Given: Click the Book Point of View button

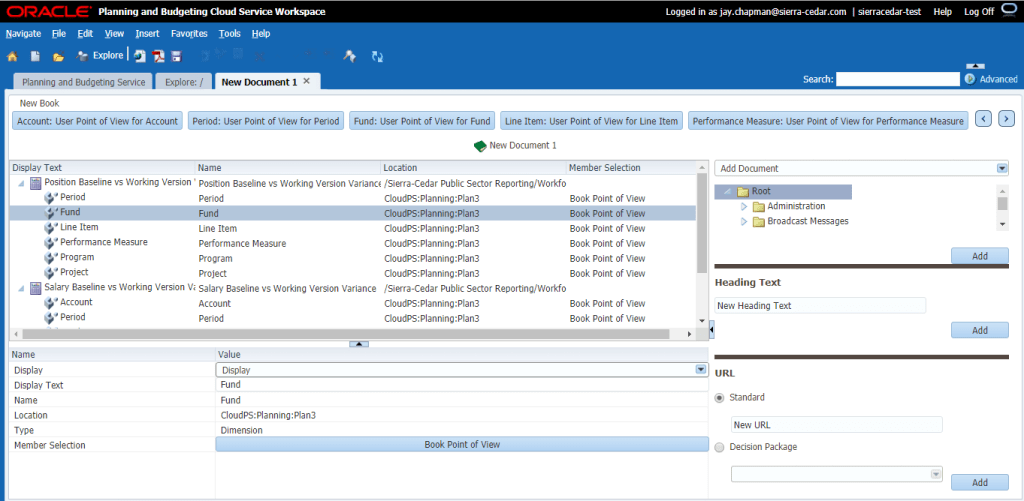Looking at the screenshot, I should coord(461,444).
